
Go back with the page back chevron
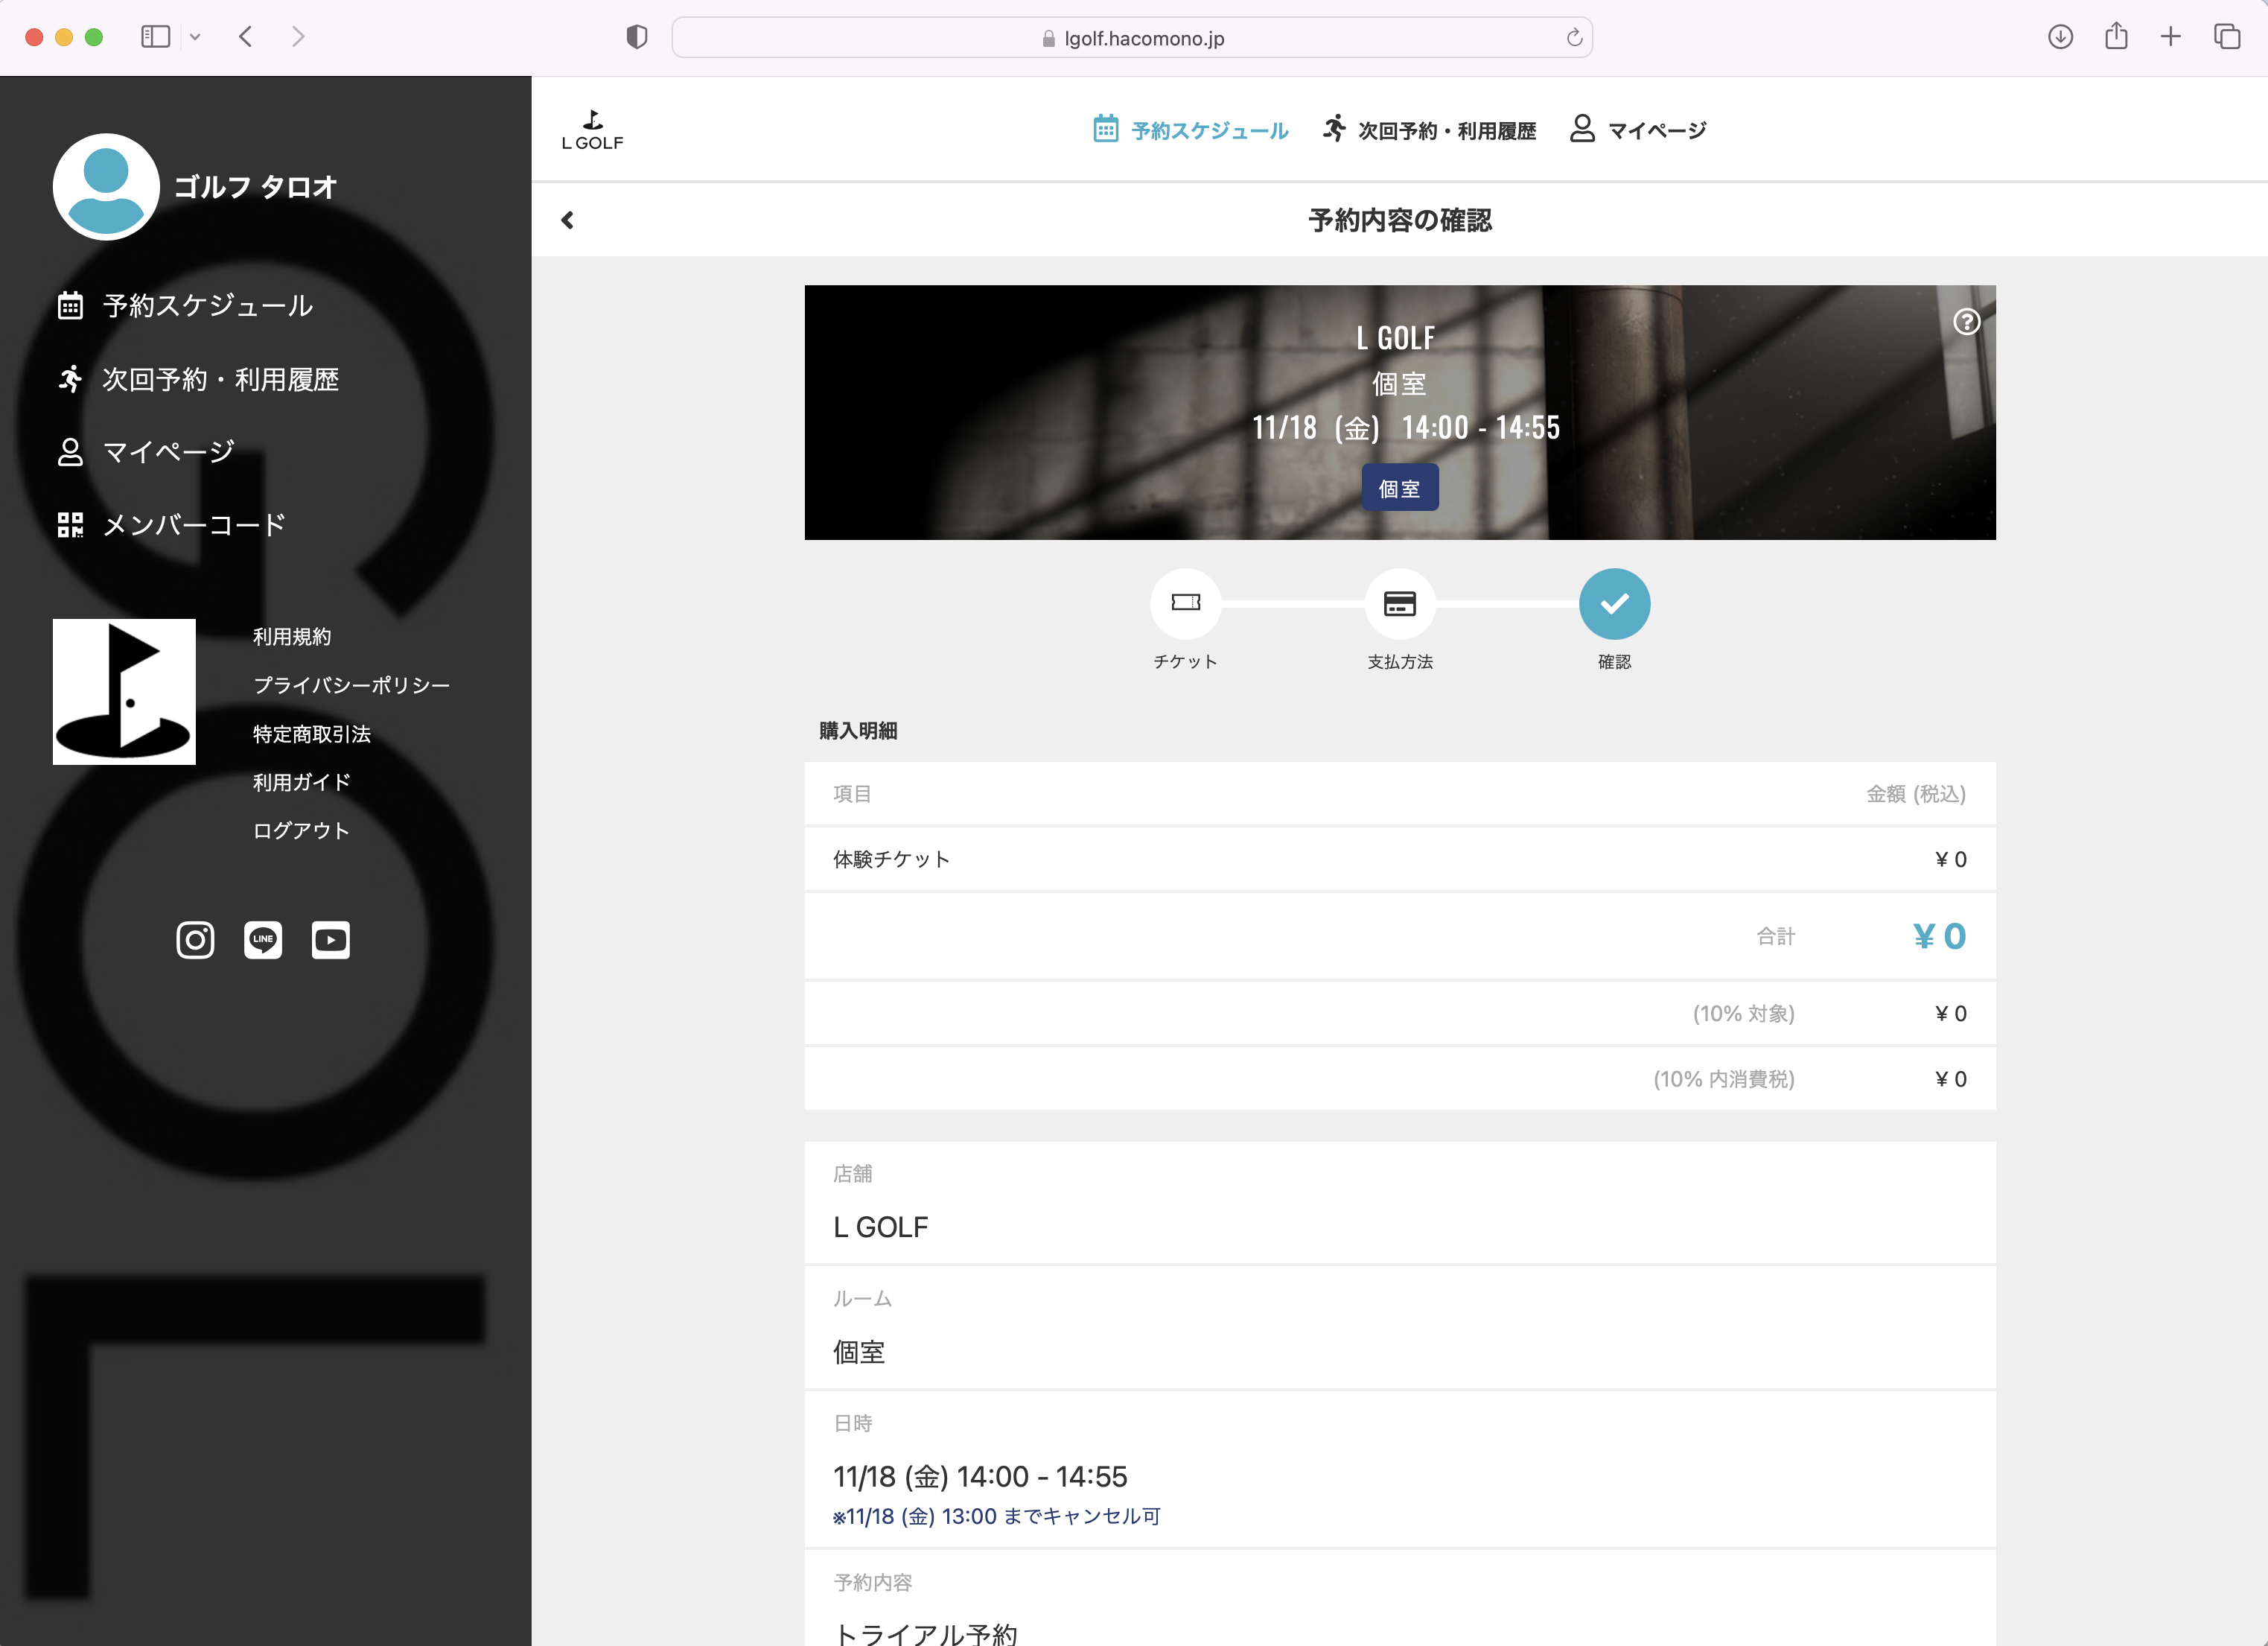(x=567, y=220)
